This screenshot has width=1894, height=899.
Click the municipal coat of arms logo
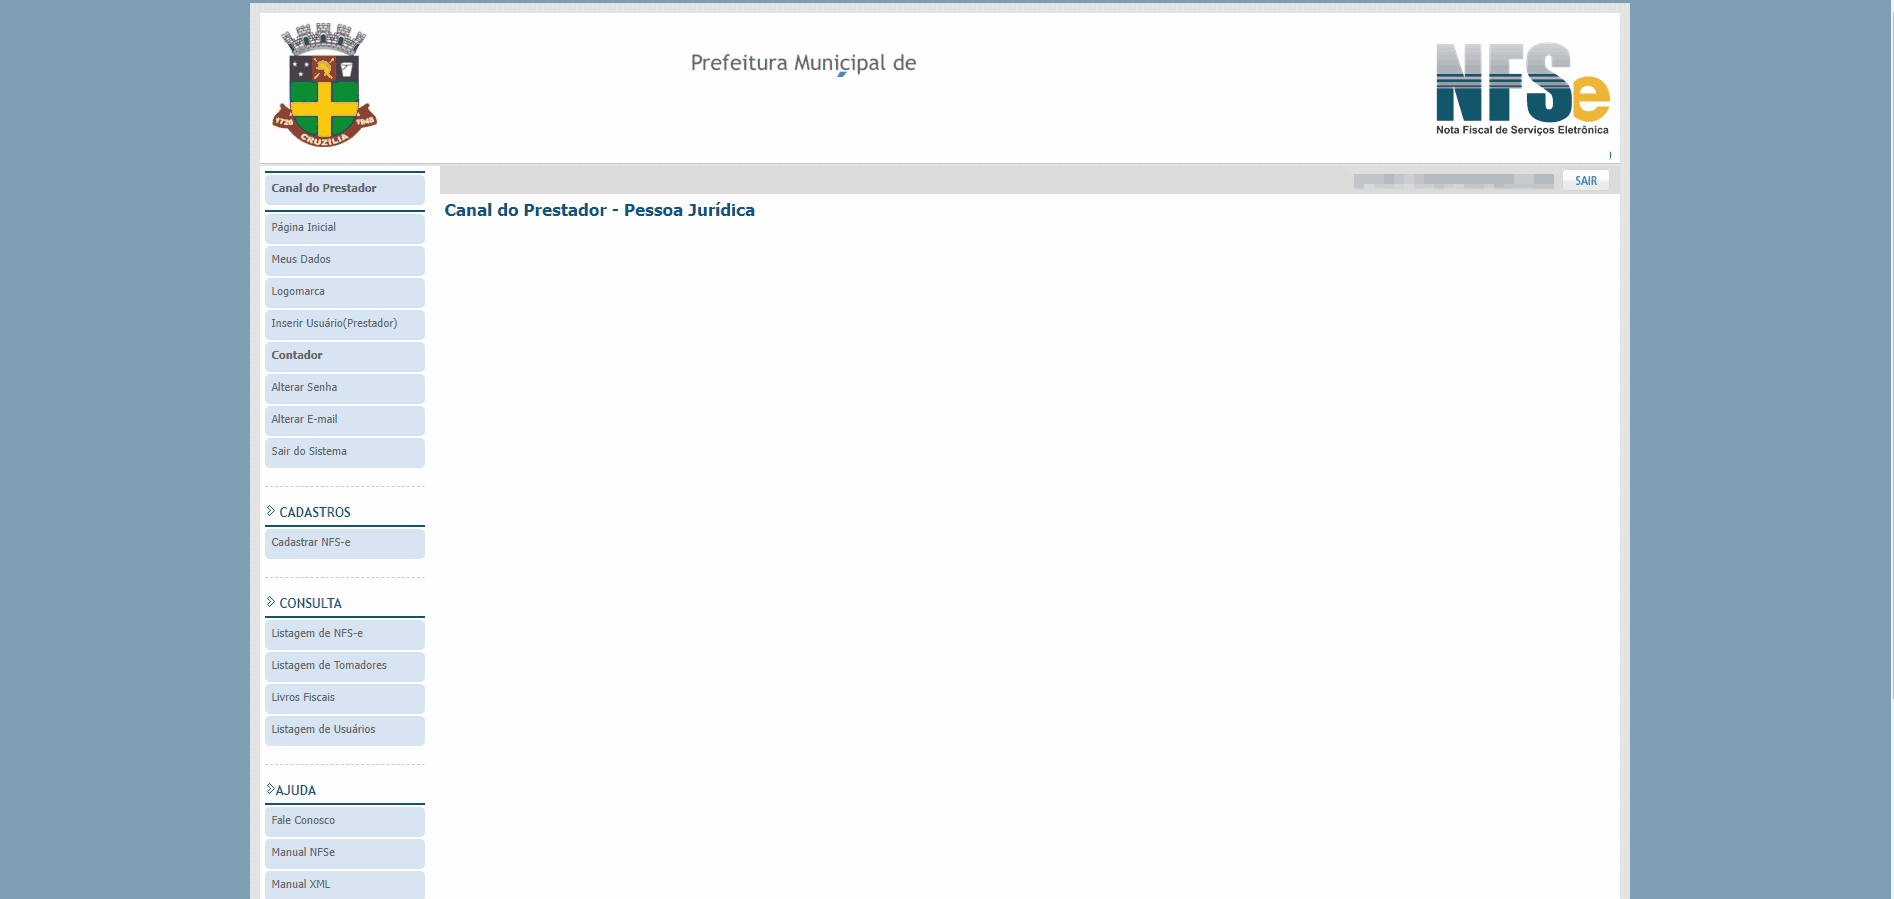(324, 86)
